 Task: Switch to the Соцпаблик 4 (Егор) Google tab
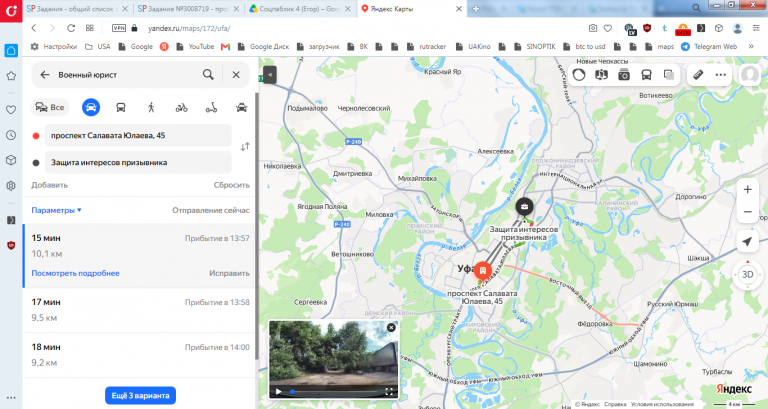tap(300, 9)
